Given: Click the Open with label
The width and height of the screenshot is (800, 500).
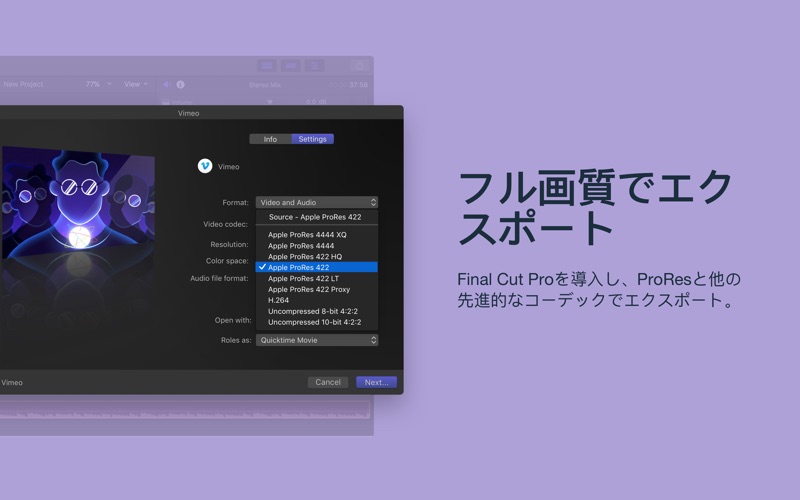Looking at the screenshot, I should click(x=233, y=320).
